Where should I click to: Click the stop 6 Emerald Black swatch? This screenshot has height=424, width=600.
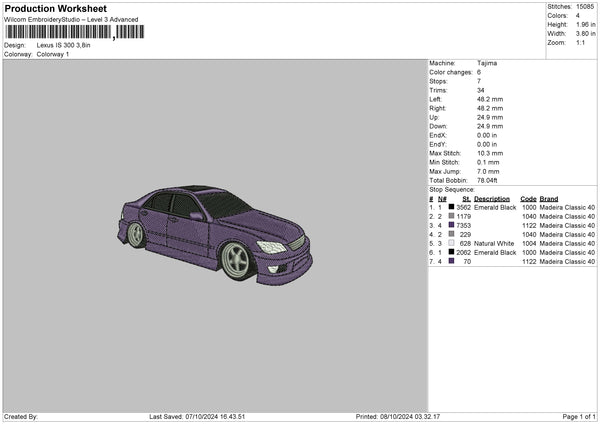452,252
